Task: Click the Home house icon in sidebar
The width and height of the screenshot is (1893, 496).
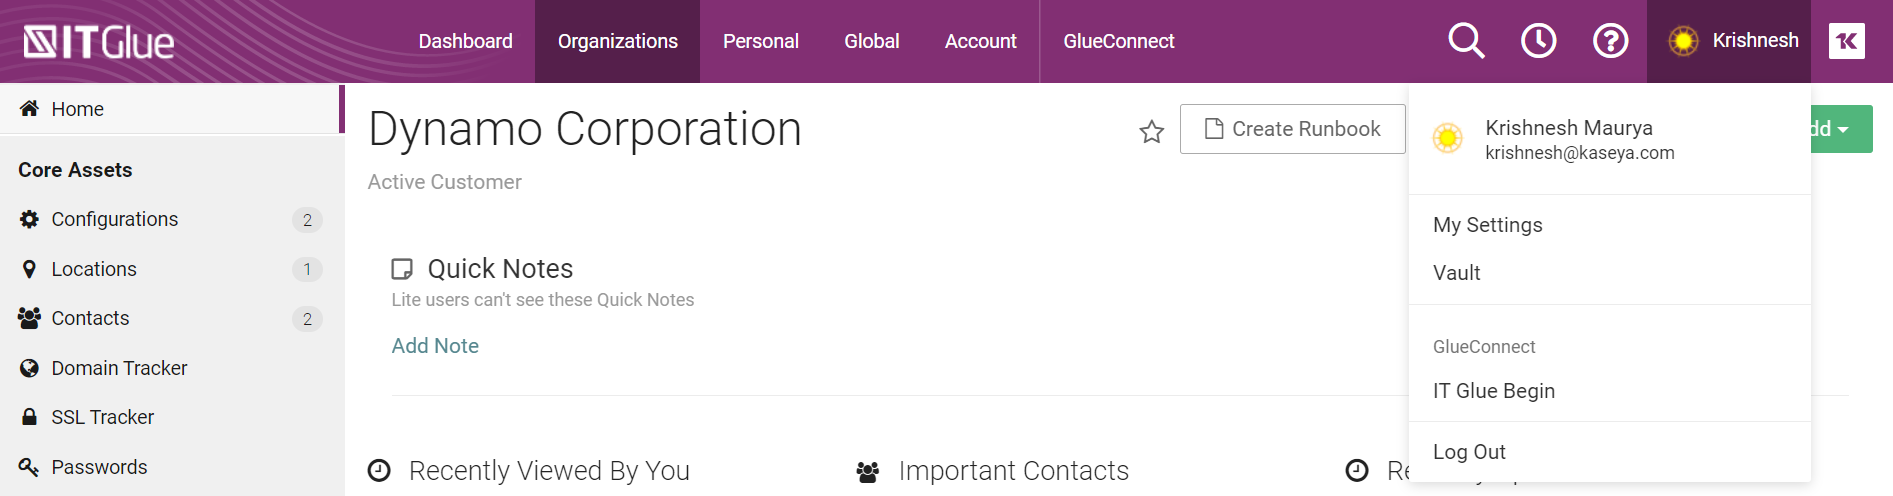Action: pos(29,108)
